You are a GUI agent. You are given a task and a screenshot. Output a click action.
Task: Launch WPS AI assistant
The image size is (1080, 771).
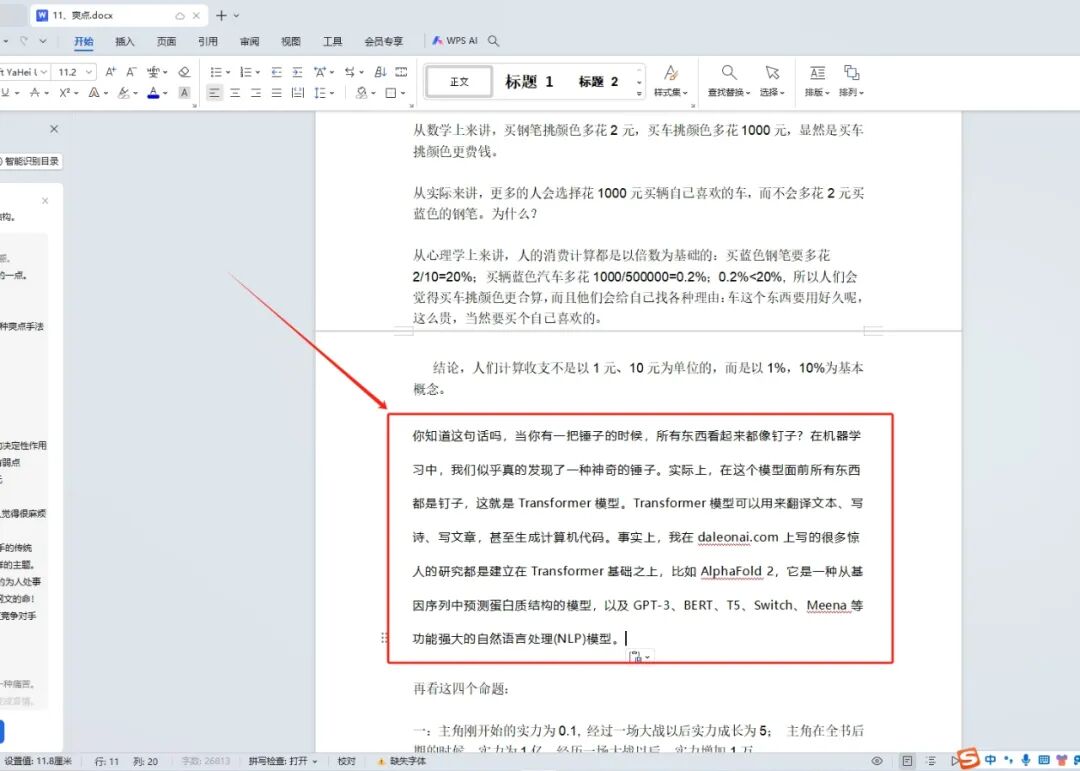[455, 41]
